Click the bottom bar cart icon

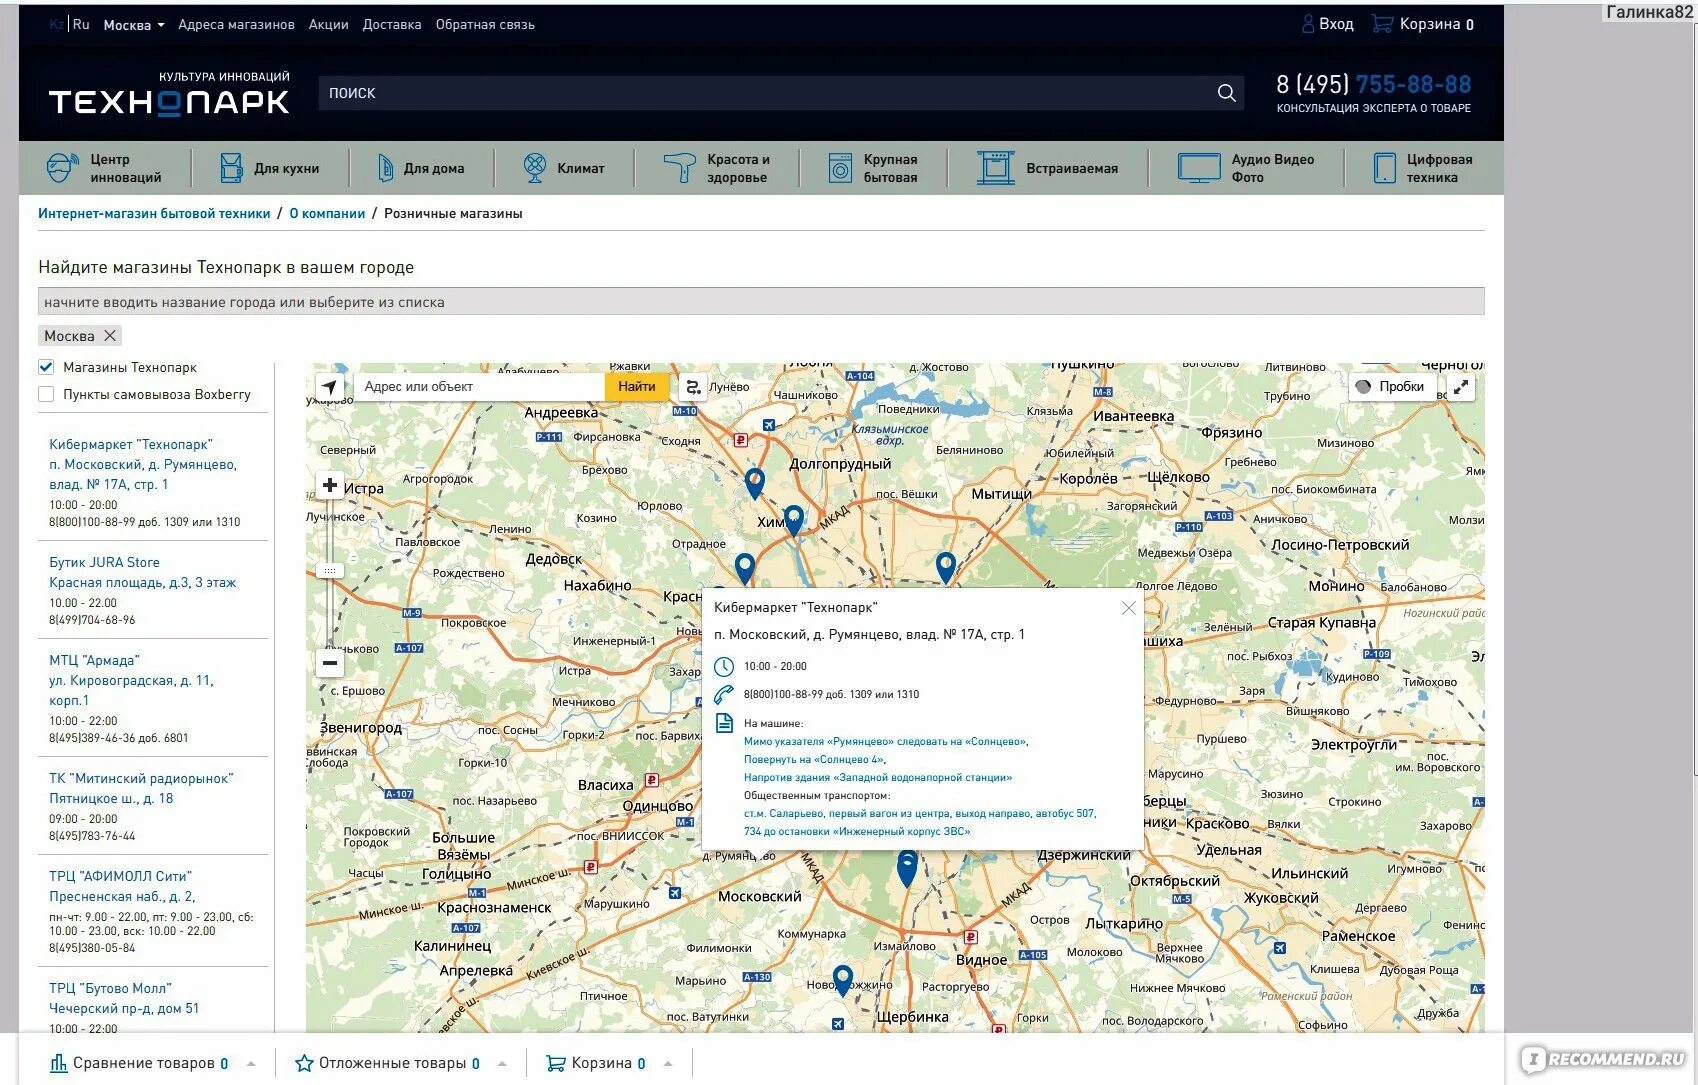(555, 1063)
